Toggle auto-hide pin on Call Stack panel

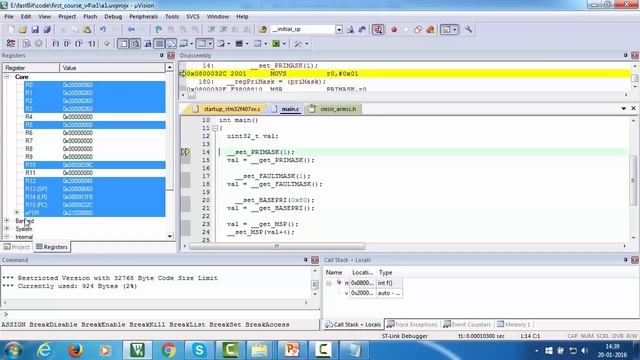[625, 260]
